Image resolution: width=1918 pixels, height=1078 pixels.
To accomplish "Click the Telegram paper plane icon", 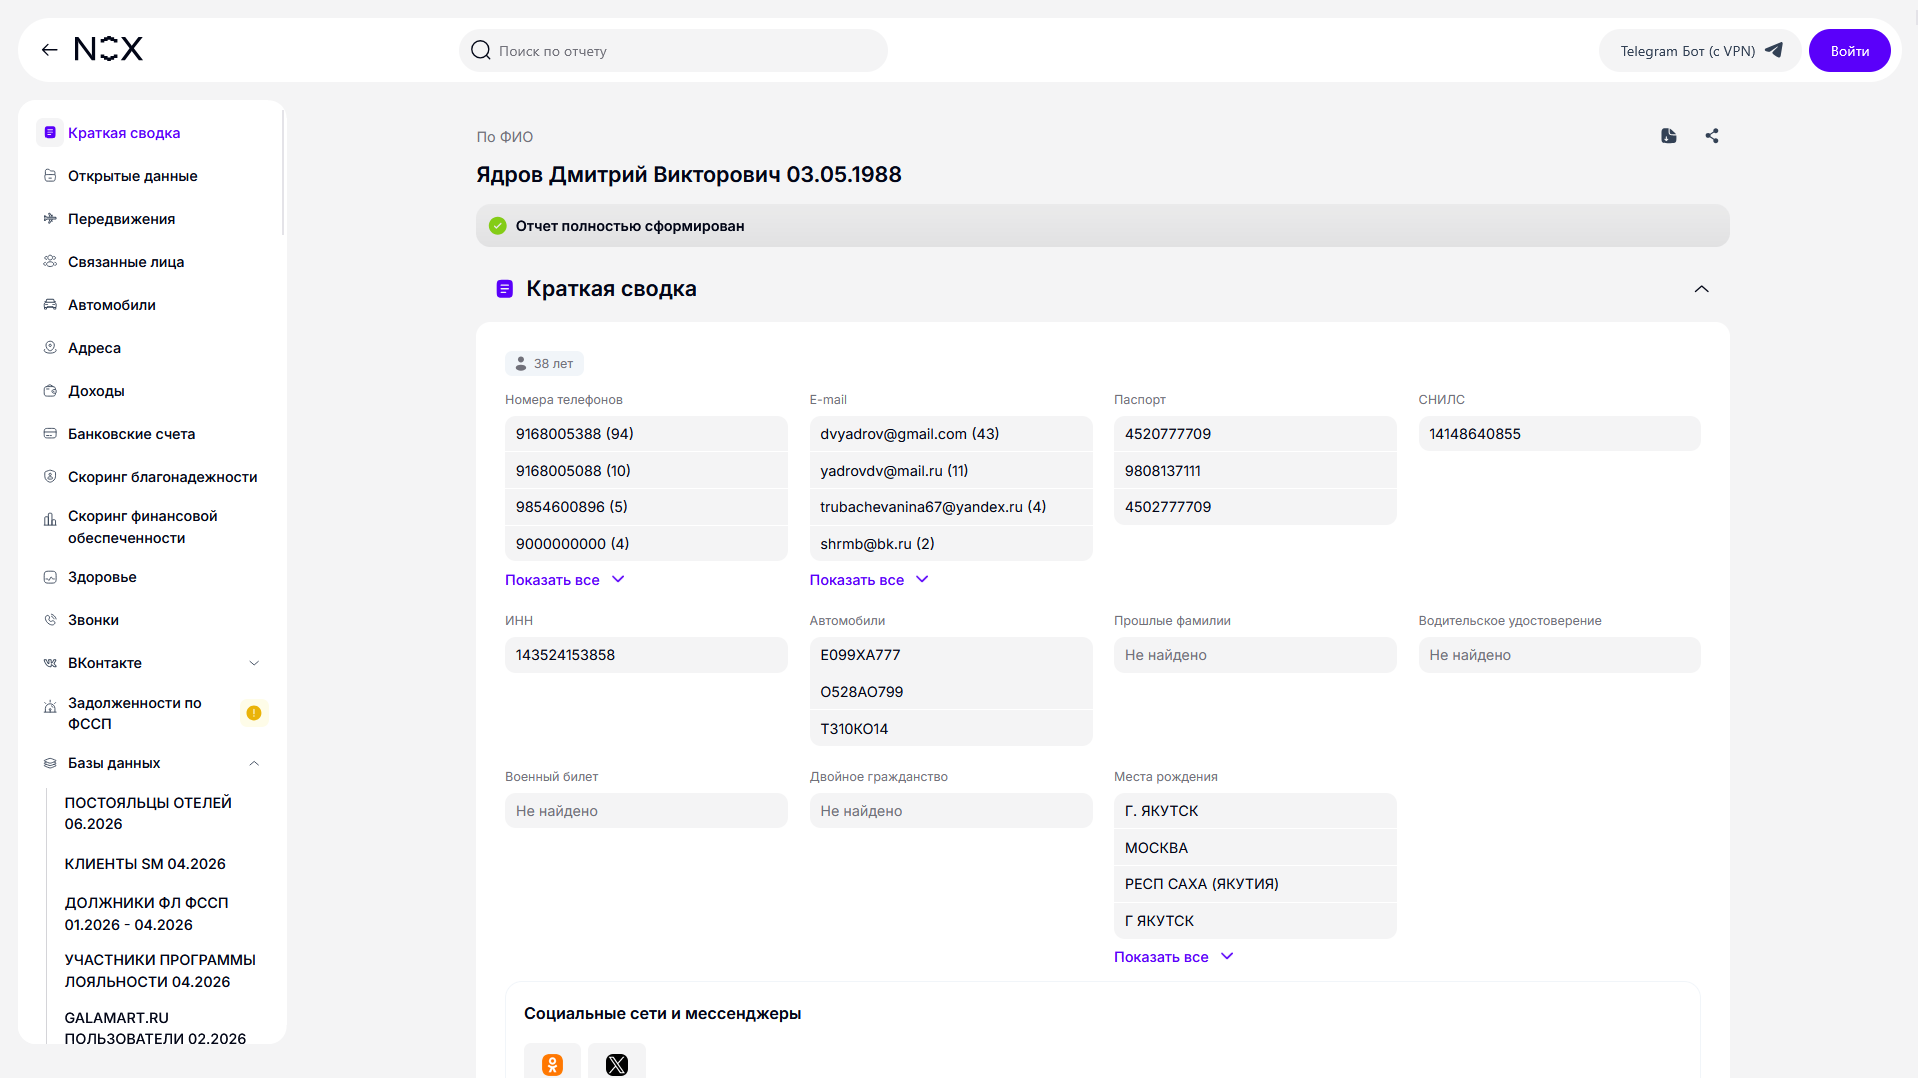I will click(x=1774, y=50).
